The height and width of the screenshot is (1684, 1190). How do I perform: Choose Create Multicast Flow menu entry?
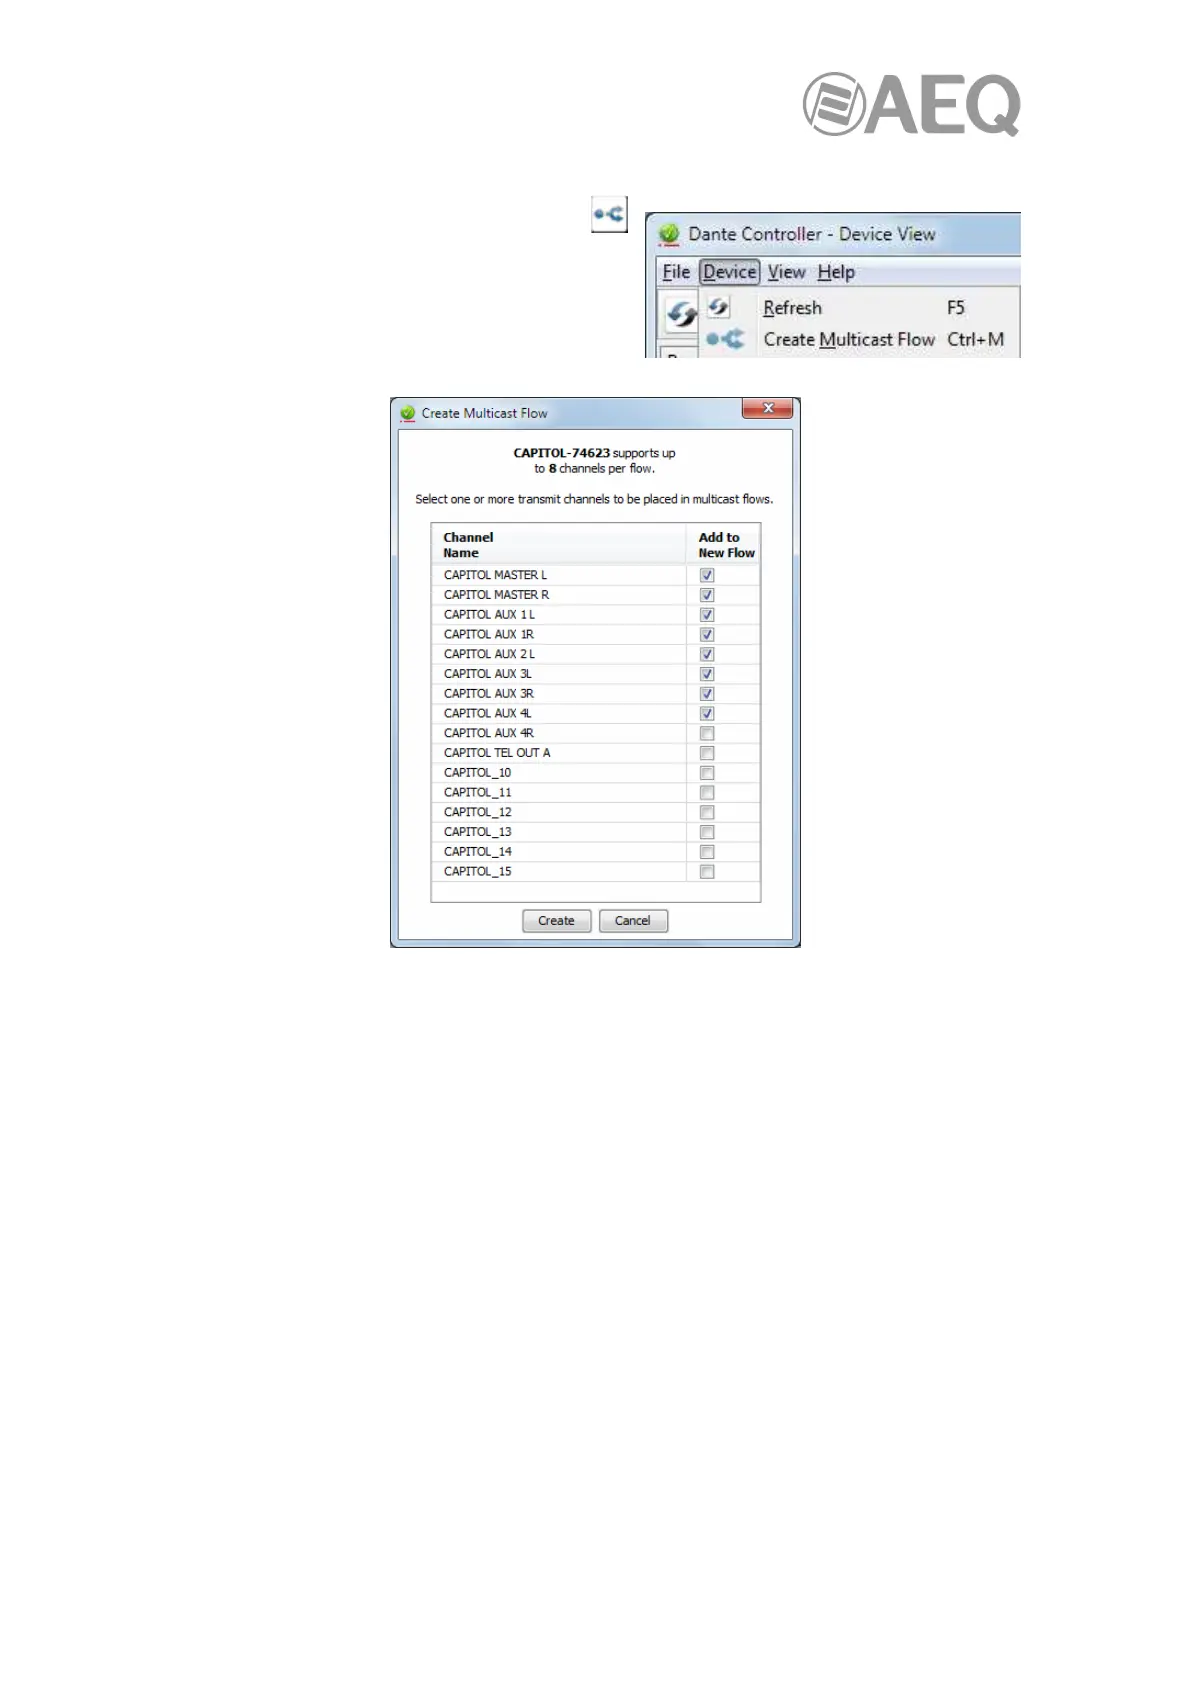coord(849,340)
